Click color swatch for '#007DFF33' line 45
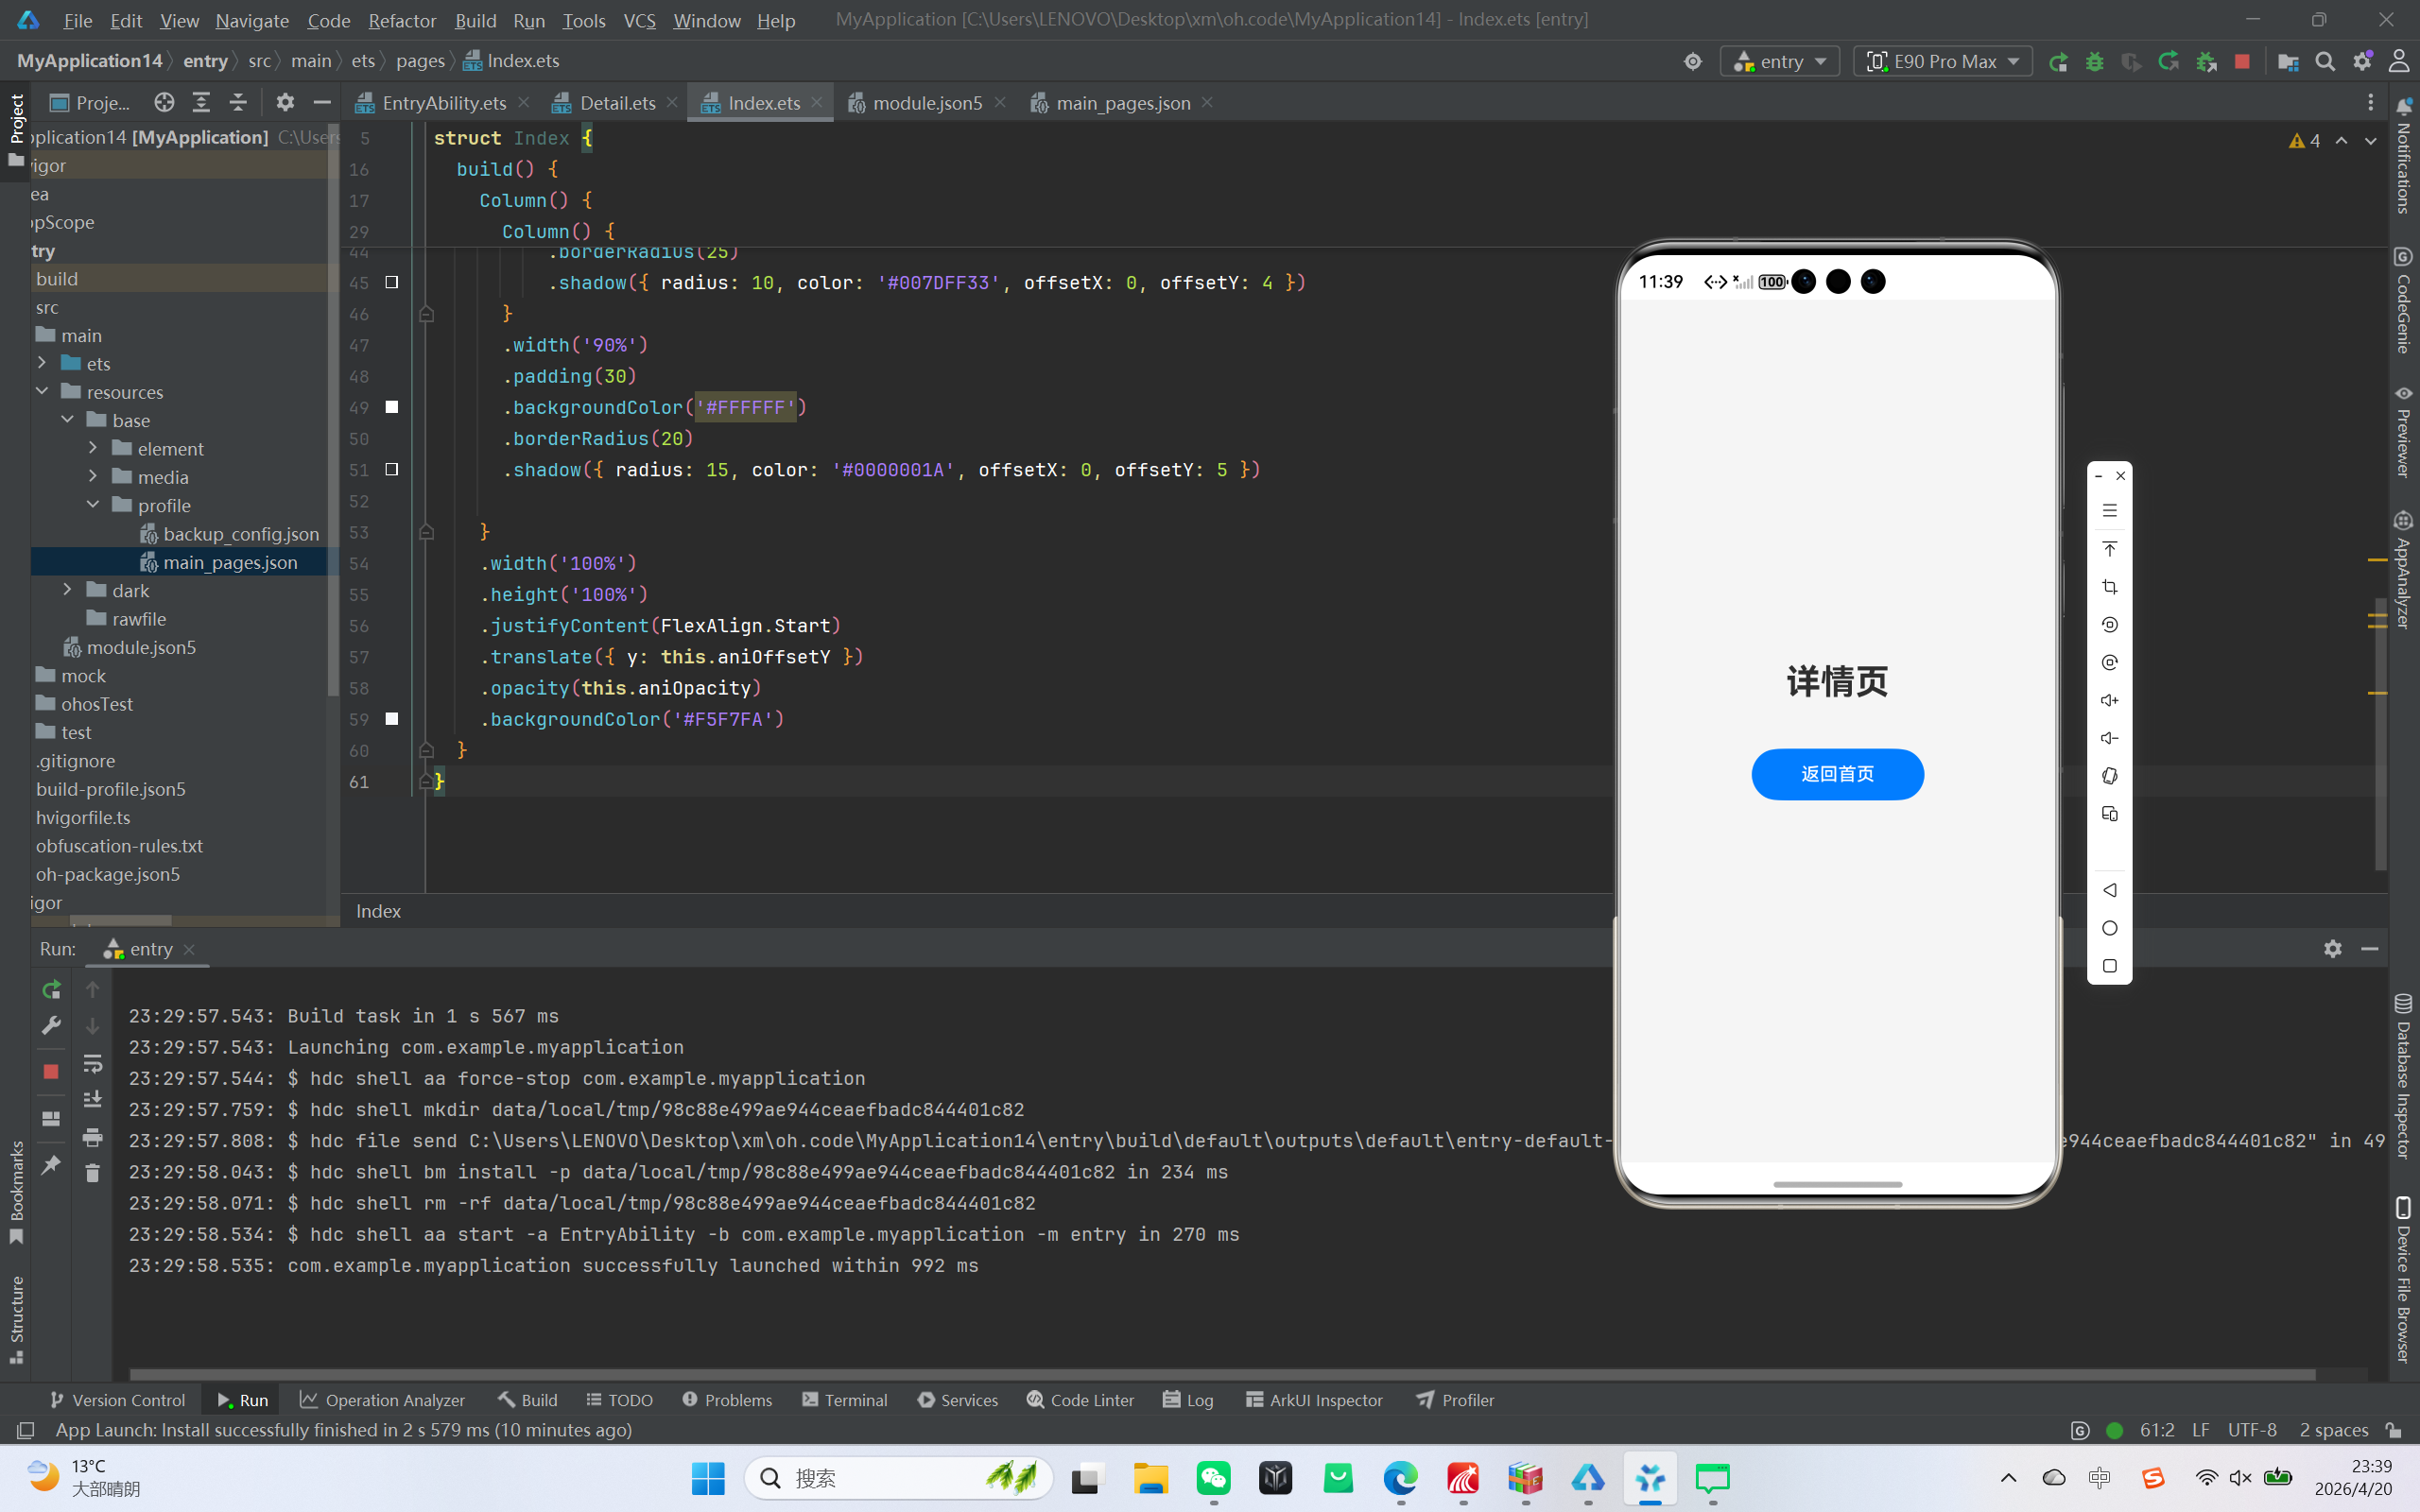This screenshot has height=1512, width=2420. tap(392, 282)
